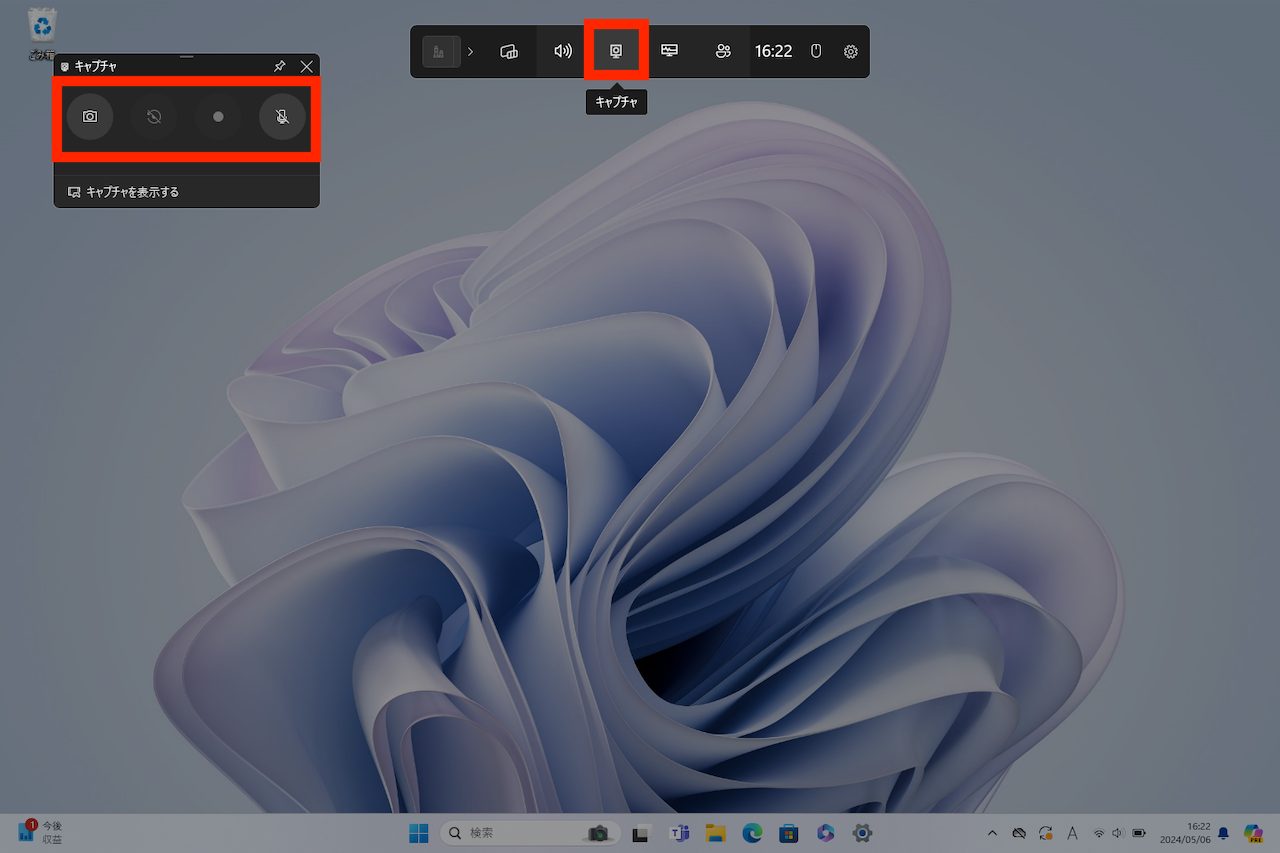Open the Performance widget in Game Bar
Image resolution: width=1280 pixels, height=853 pixels.
point(670,51)
